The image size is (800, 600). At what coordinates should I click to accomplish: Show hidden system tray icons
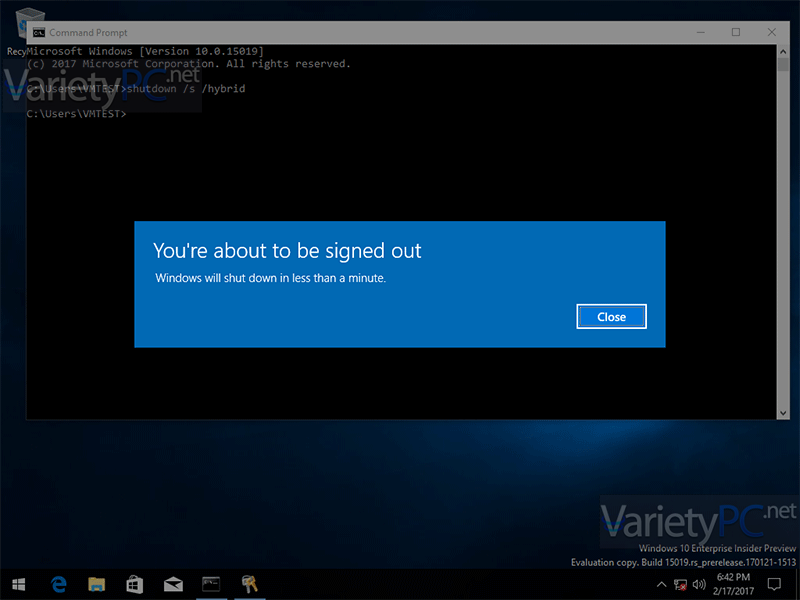[x=661, y=584]
